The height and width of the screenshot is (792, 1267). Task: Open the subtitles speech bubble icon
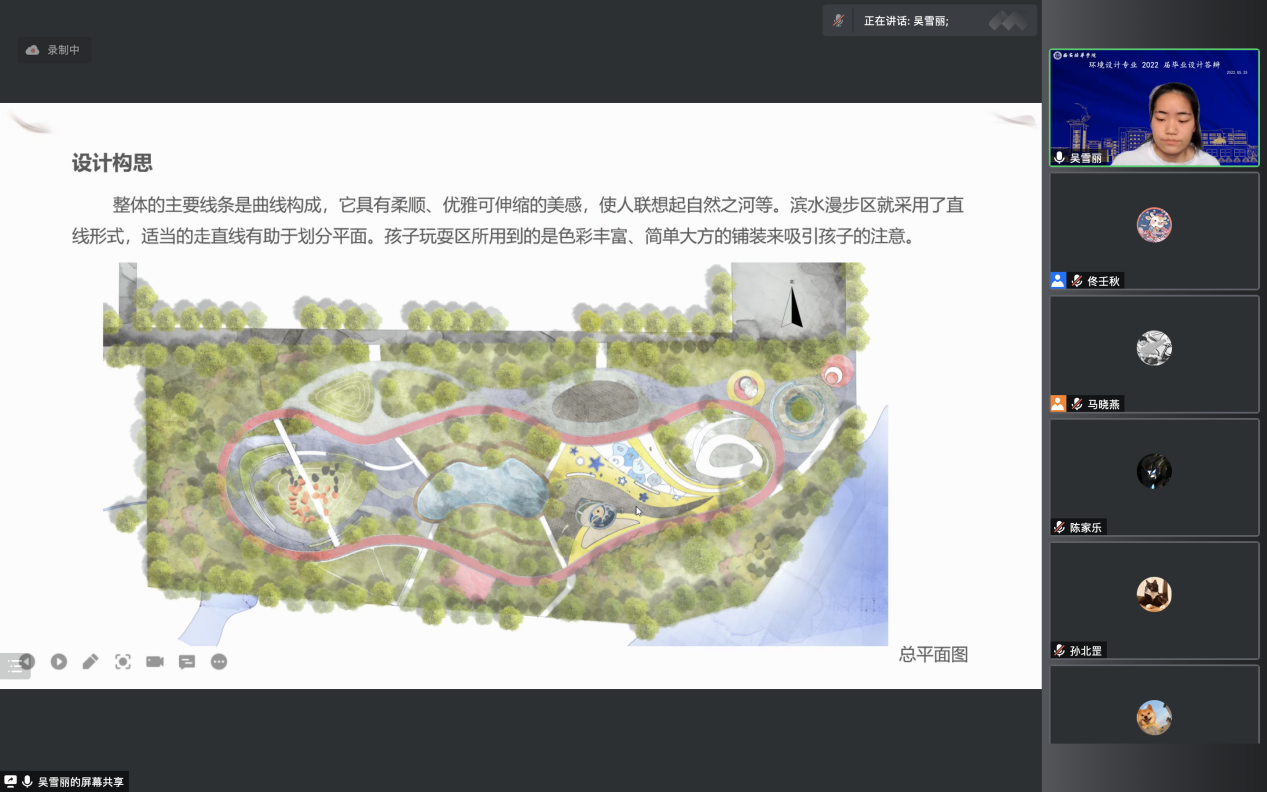point(187,661)
